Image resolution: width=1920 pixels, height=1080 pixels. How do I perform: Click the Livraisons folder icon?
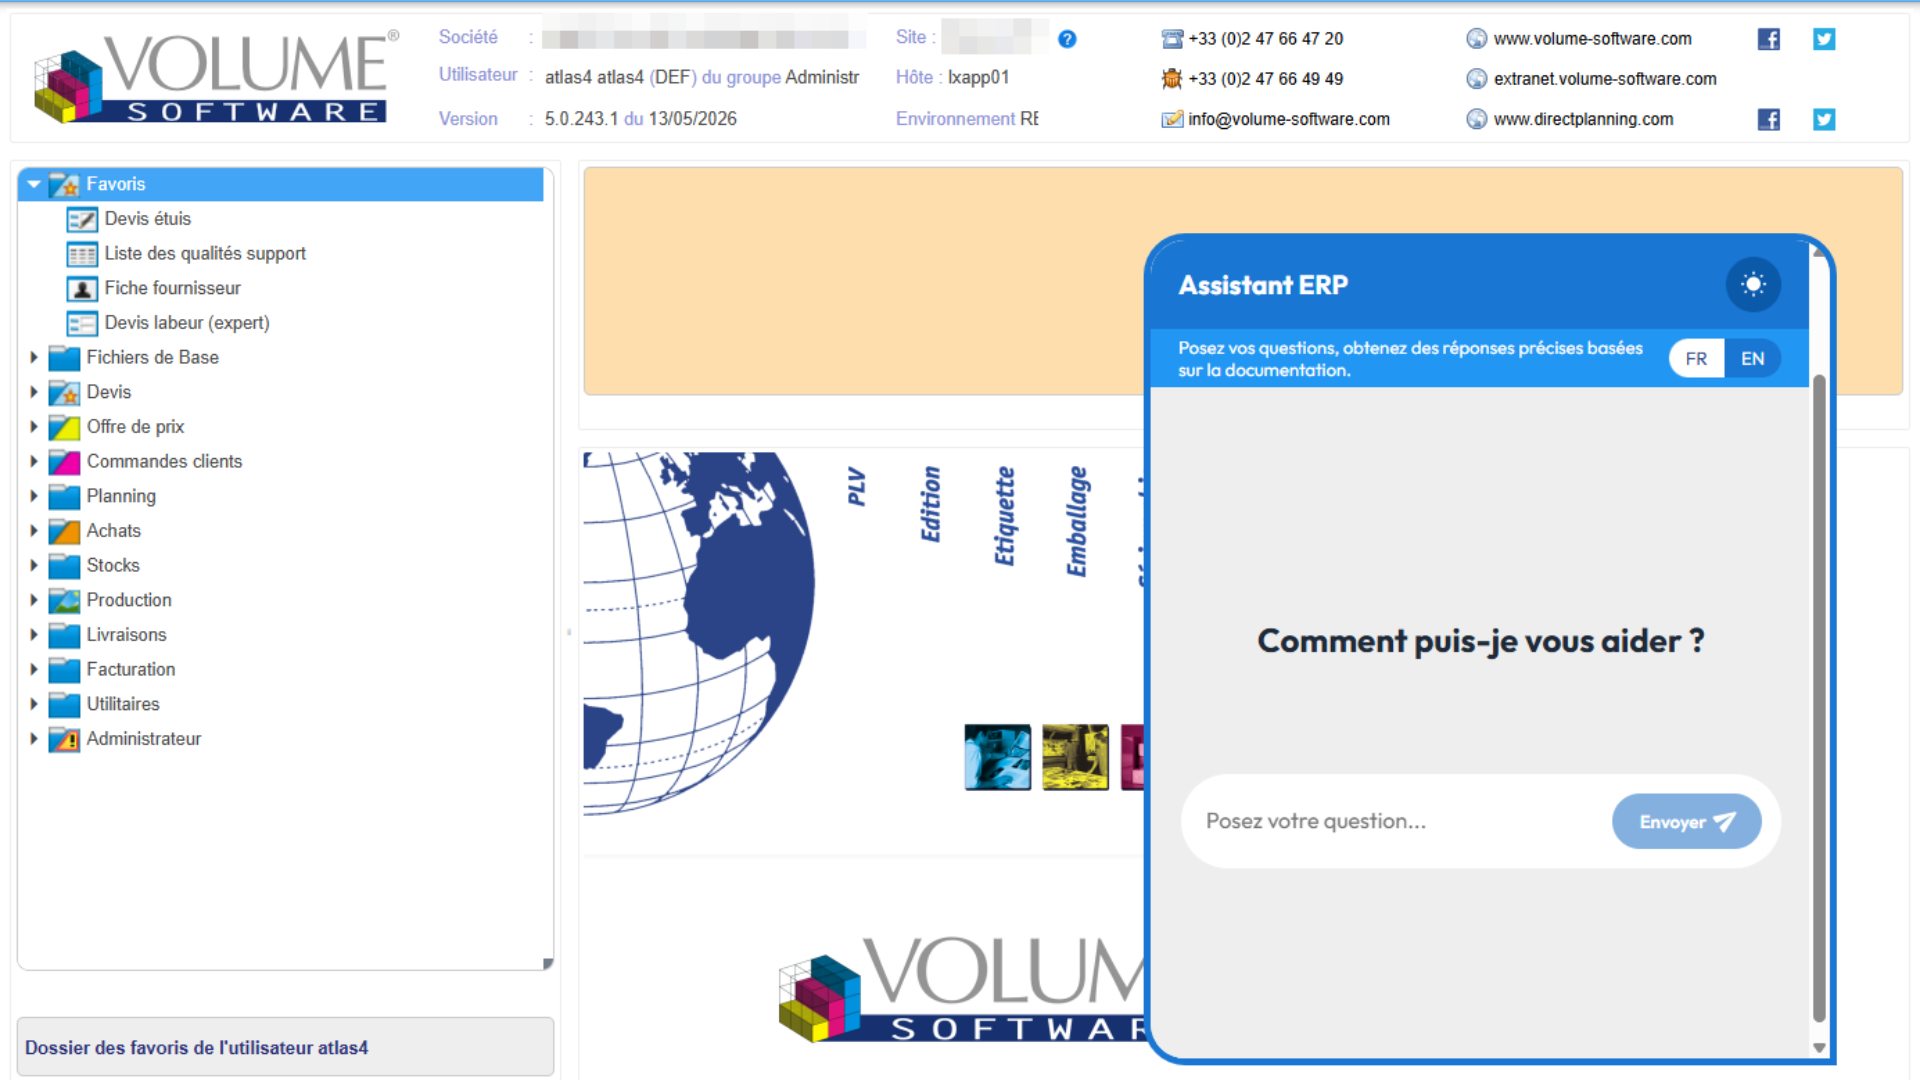point(65,635)
